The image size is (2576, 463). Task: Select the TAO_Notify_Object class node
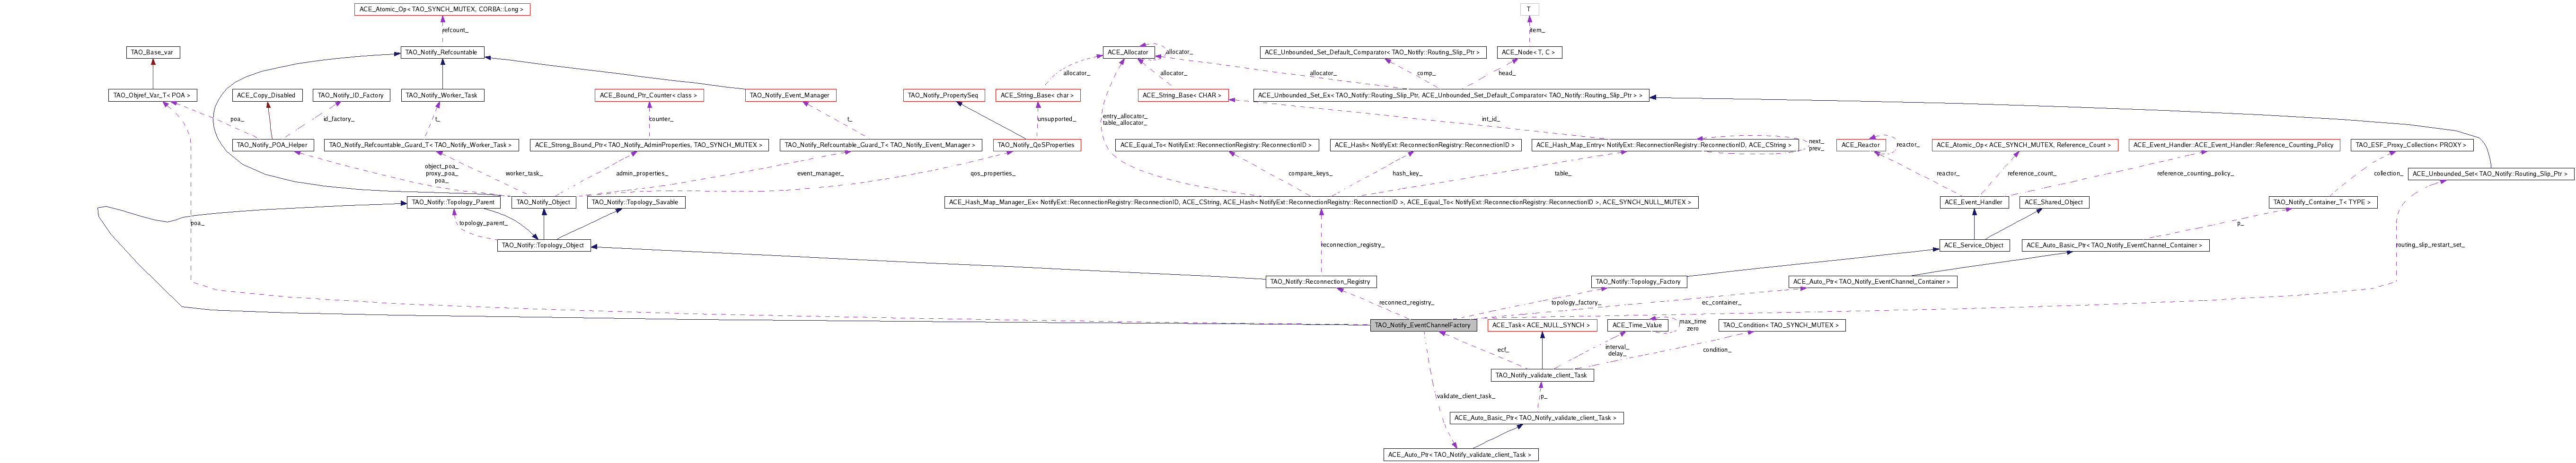click(x=543, y=202)
